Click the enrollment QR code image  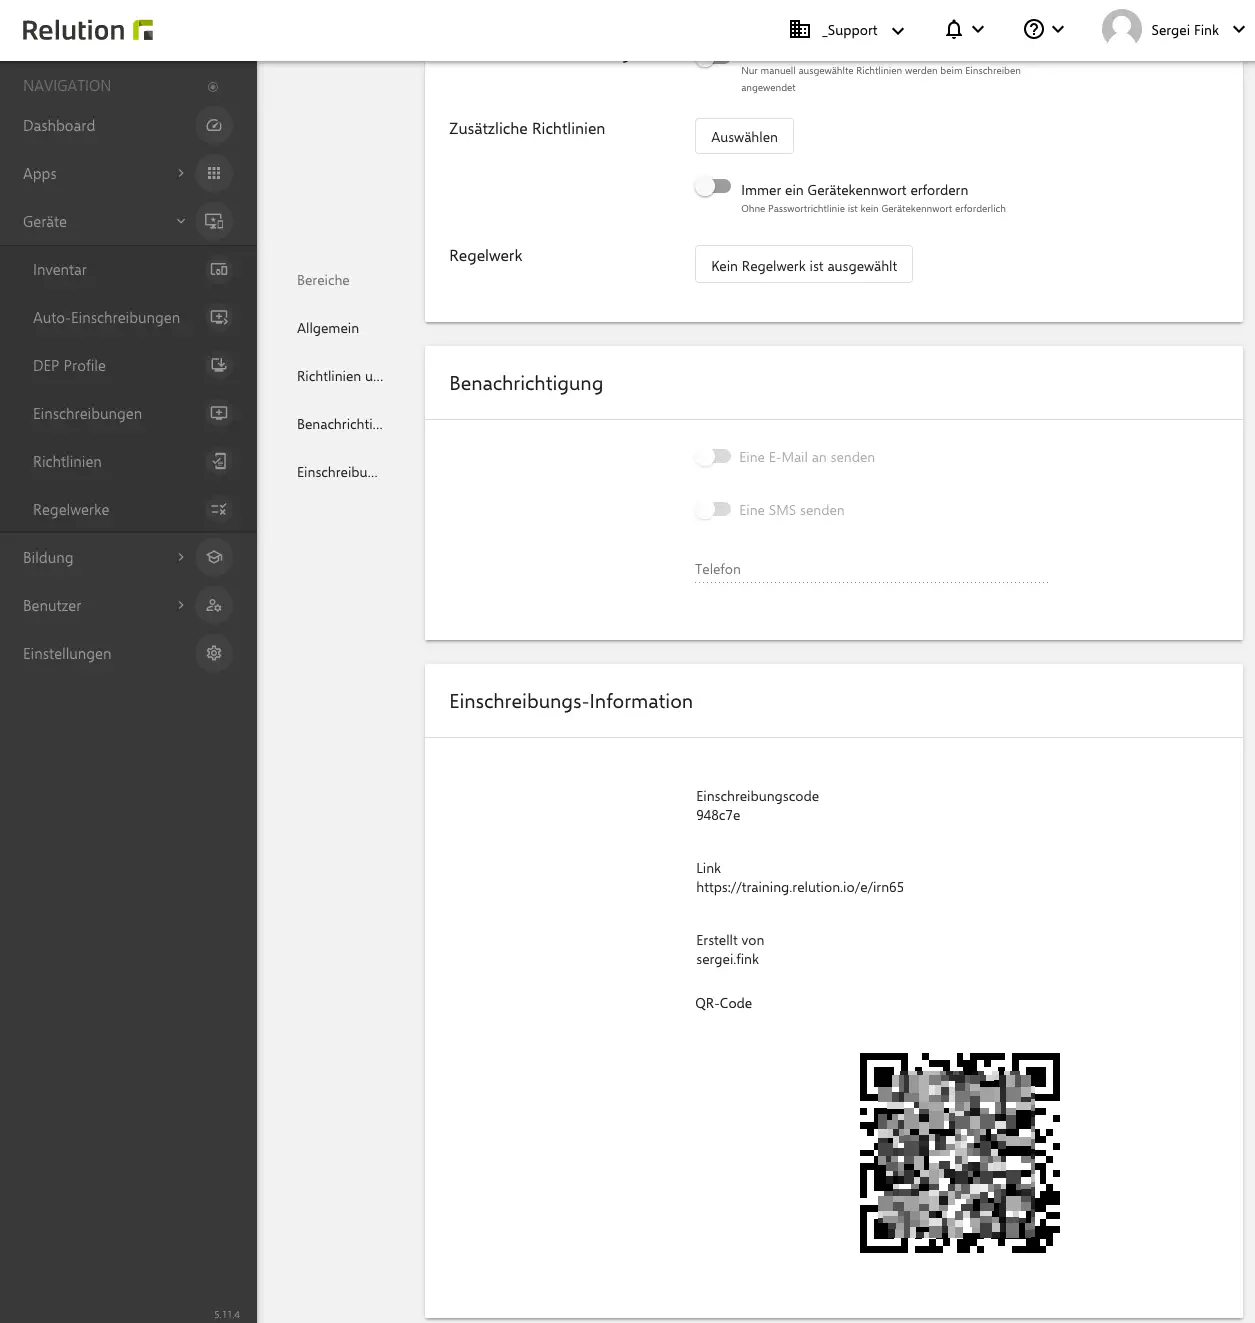coord(960,1153)
